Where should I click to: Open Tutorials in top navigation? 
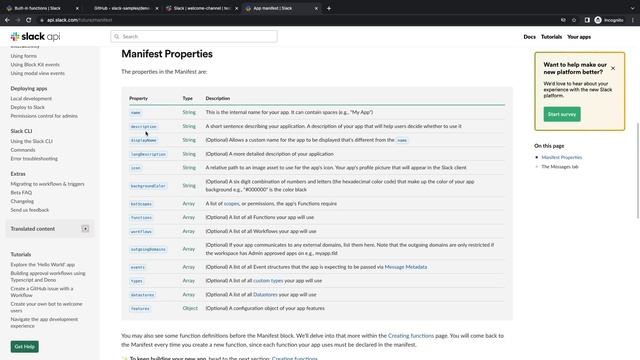(x=551, y=37)
